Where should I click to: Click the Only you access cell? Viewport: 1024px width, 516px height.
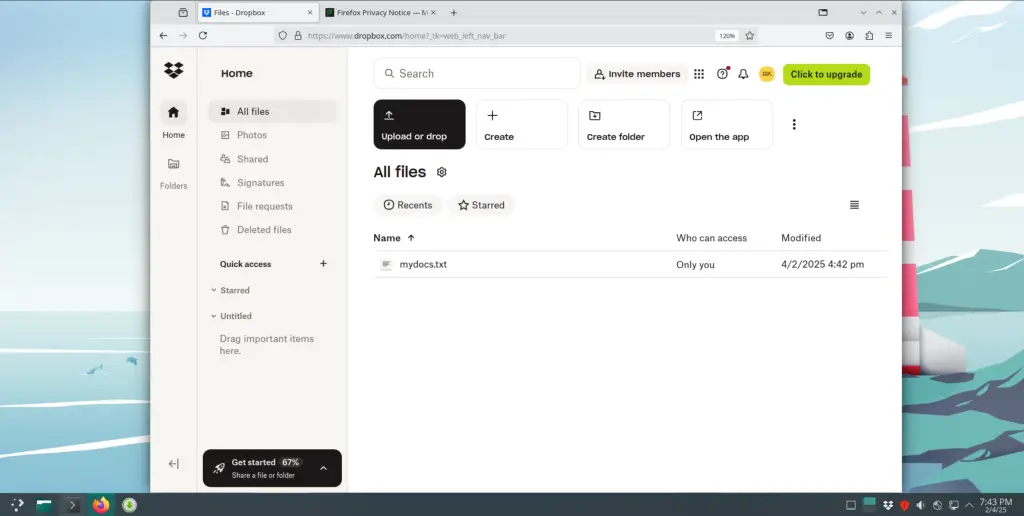pyautogui.click(x=695, y=265)
